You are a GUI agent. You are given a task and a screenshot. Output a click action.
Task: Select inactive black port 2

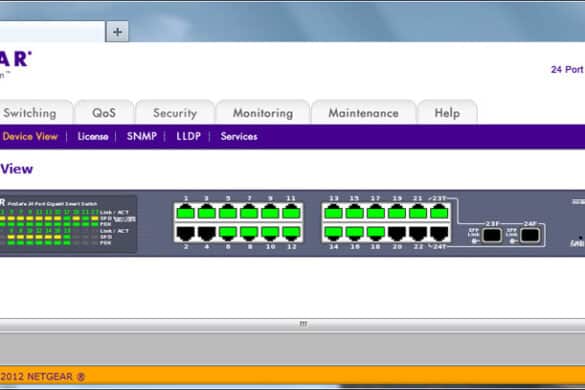tap(185, 233)
